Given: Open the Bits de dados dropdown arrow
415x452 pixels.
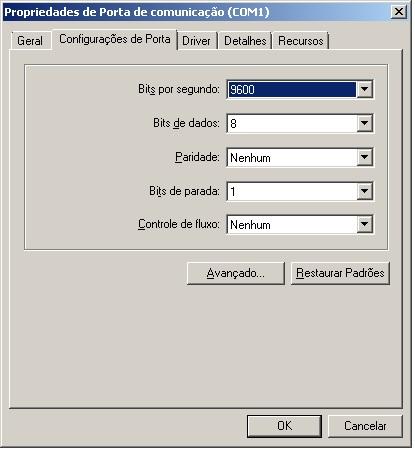Looking at the screenshot, I should point(364,123).
